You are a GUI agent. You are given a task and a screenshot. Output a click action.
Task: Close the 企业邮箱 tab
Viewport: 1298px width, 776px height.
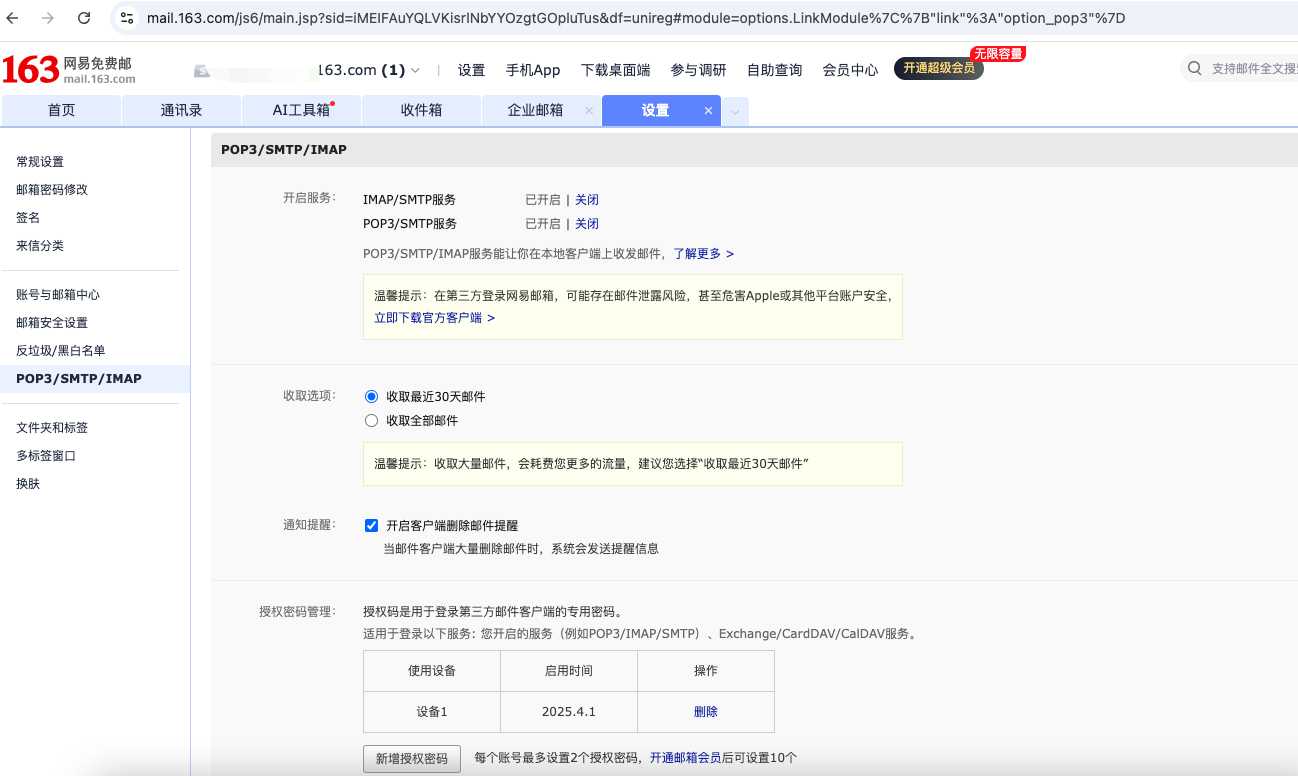[588, 111]
